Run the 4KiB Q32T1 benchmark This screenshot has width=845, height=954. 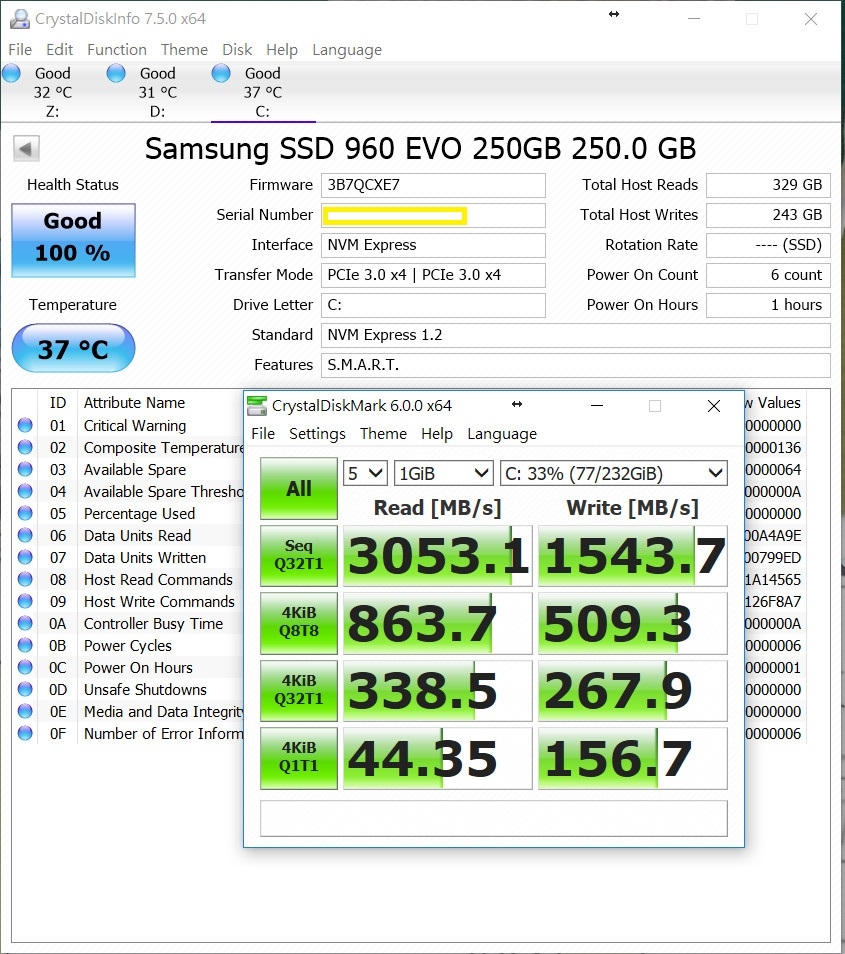pos(299,691)
